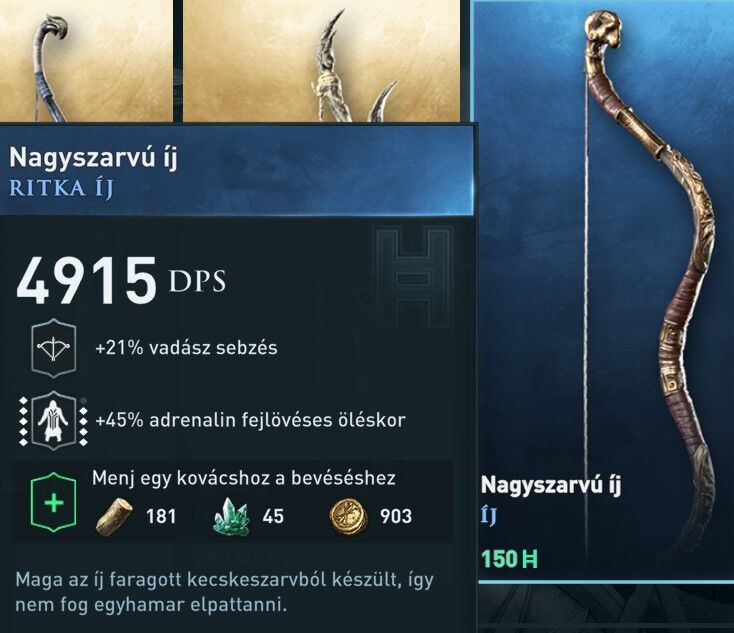734x633 pixels.
Task: Select the top-left bow thumbnail
Action: point(86,60)
